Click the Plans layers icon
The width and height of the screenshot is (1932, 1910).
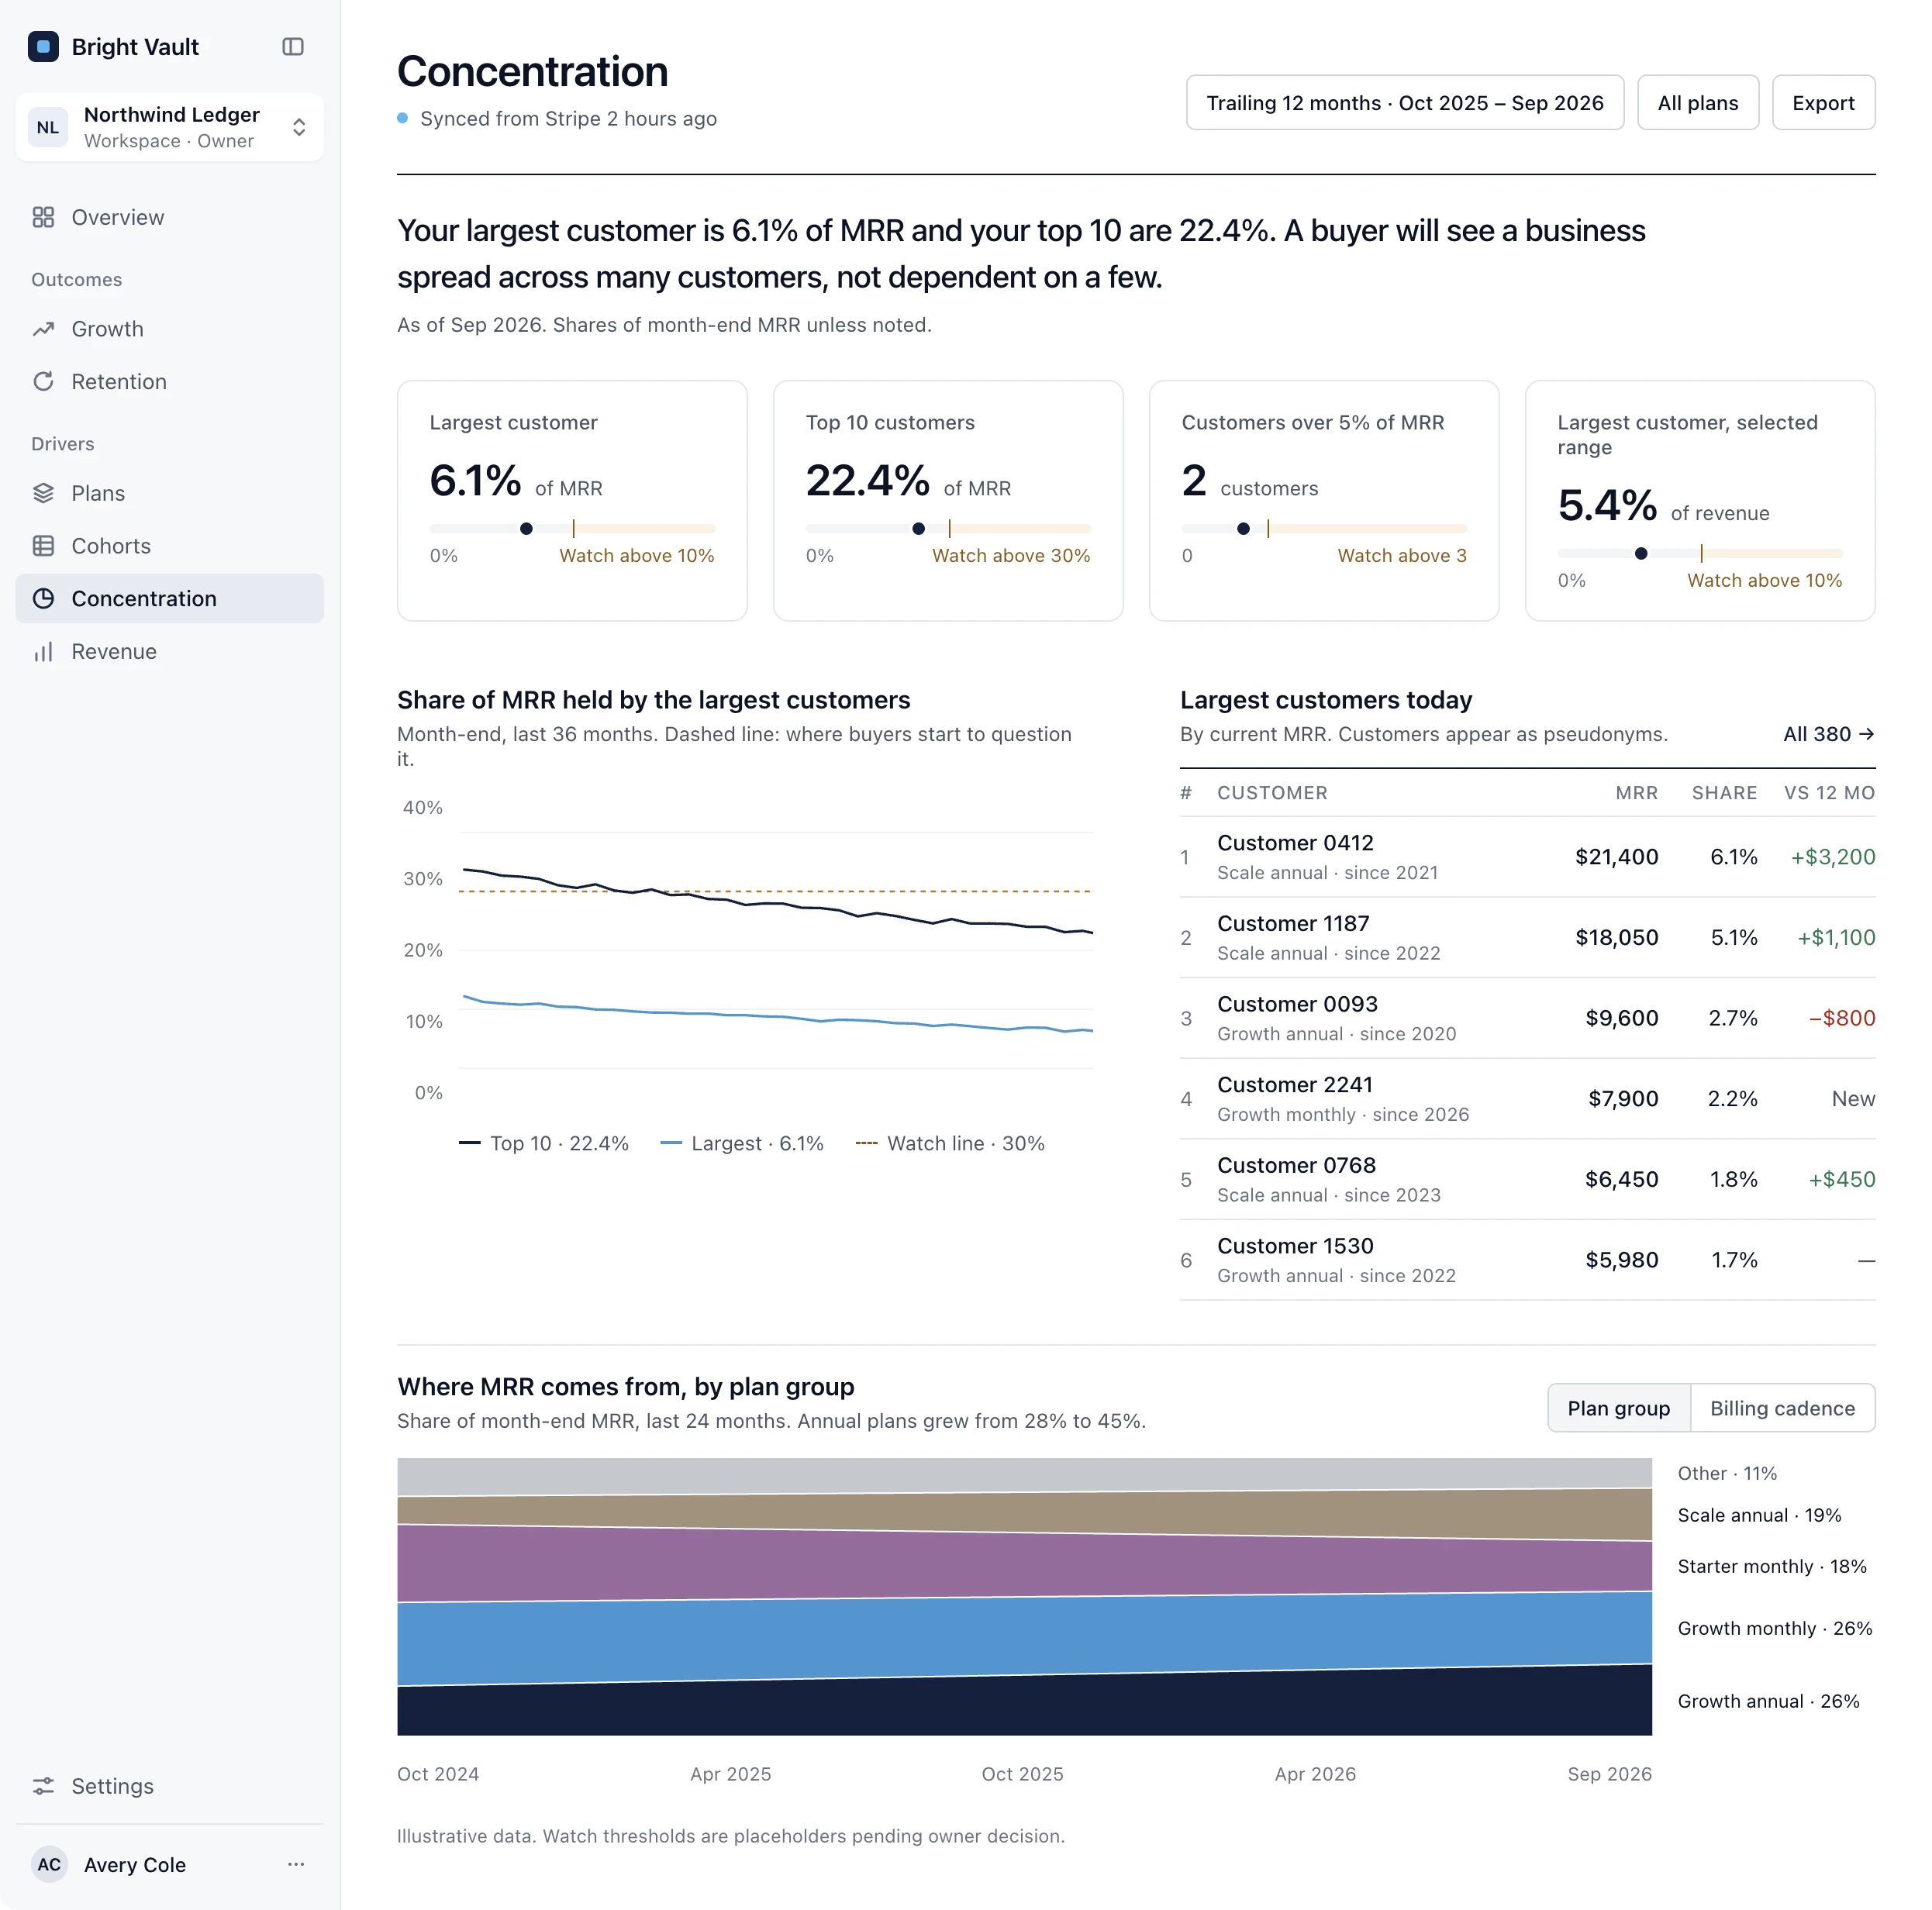(x=43, y=493)
